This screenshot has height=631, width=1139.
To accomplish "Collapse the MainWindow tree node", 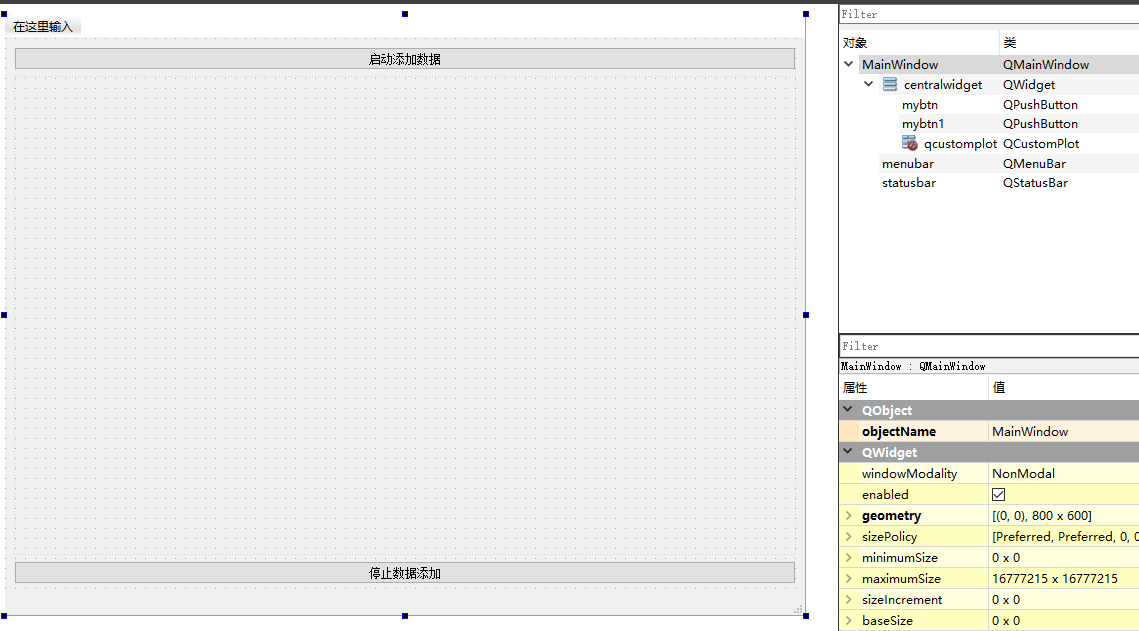I will click(848, 64).
